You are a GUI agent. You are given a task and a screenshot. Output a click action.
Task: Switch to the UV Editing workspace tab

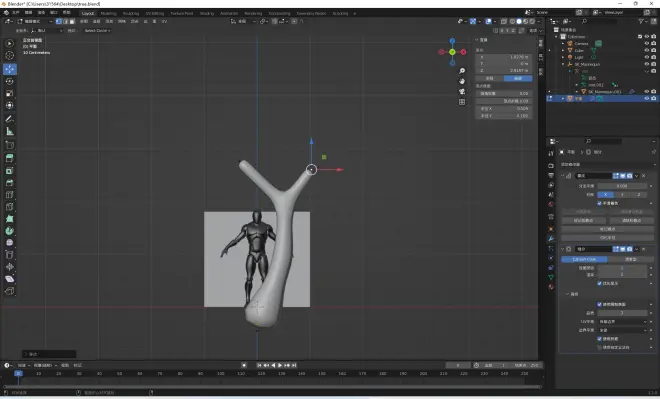155,13
